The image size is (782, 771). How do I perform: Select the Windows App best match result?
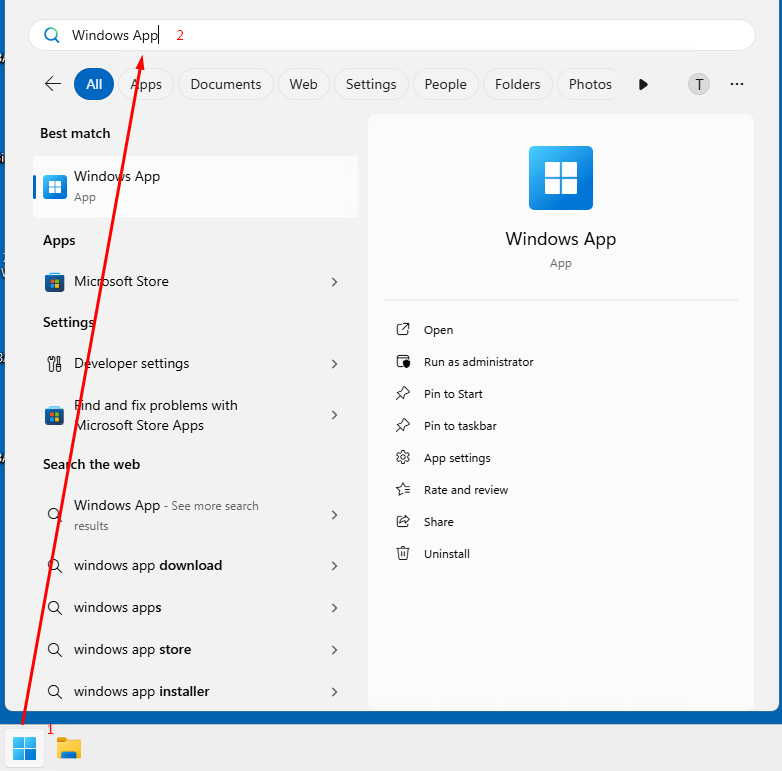(x=196, y=187)
